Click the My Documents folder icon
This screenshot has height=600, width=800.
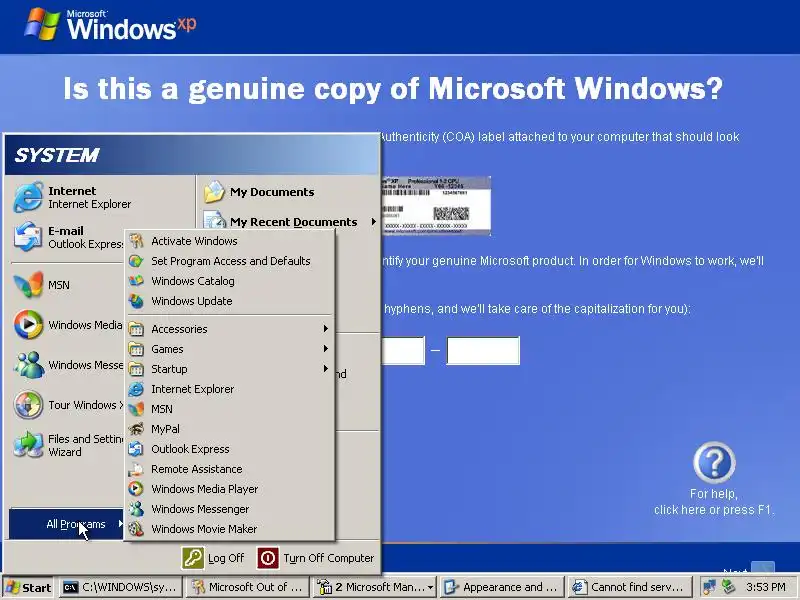click(214, 192)
